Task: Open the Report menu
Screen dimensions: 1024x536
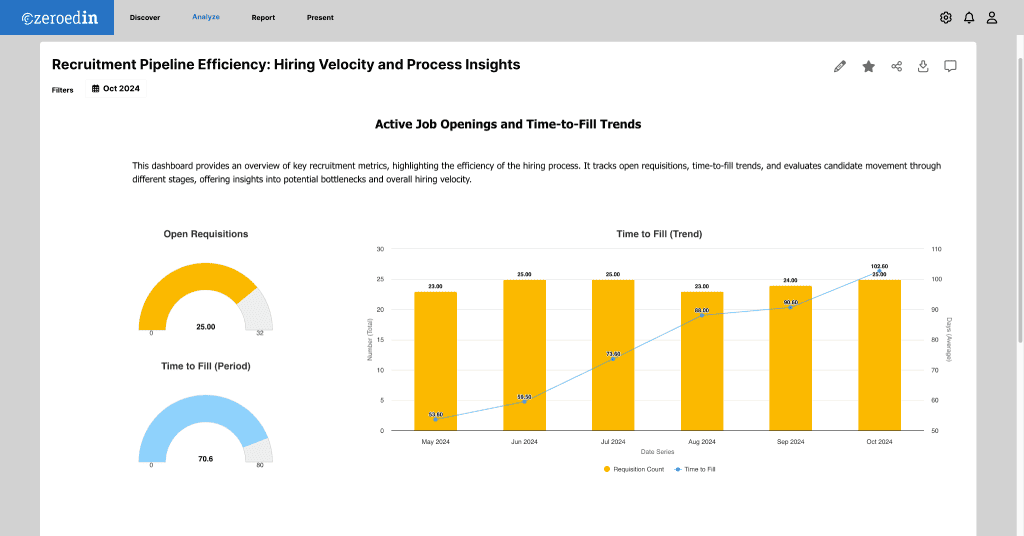Action: [263, 17]
